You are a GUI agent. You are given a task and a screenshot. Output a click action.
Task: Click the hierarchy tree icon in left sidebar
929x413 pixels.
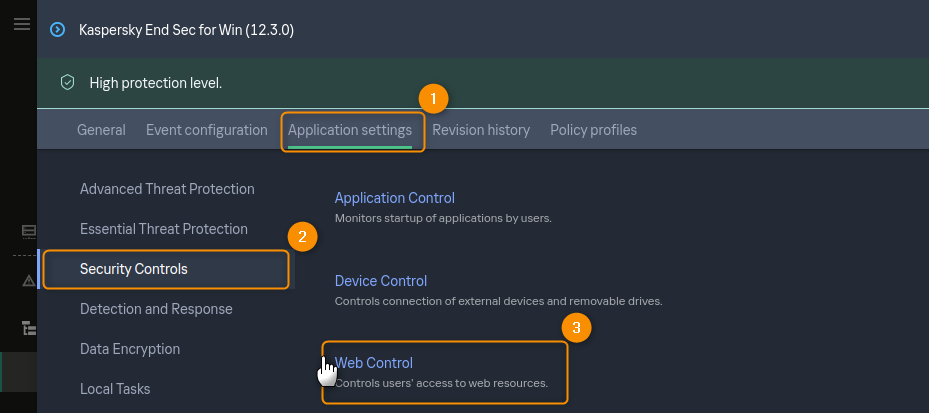29,327
